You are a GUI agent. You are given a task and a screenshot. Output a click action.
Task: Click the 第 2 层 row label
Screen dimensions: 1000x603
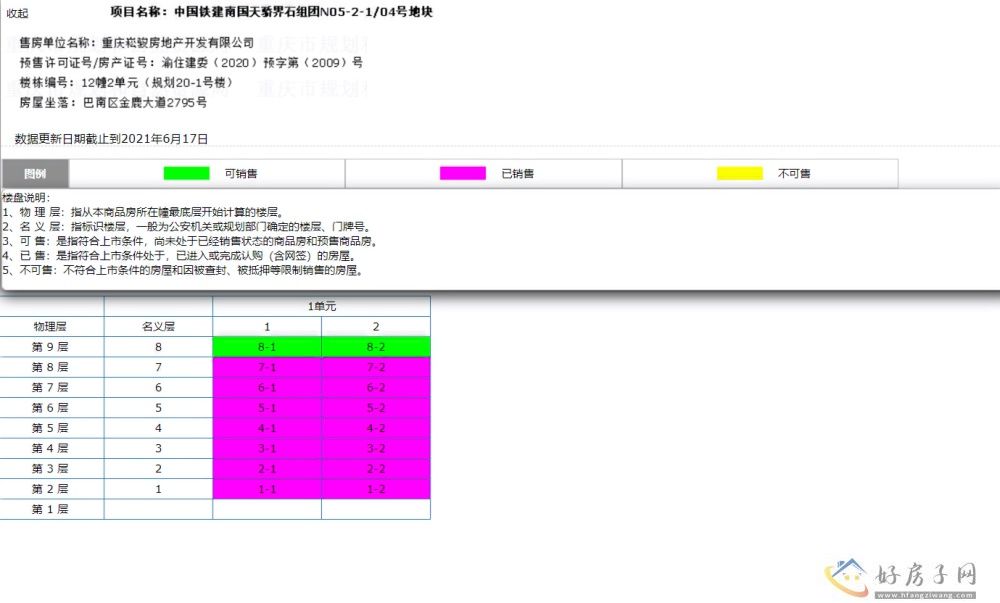pos(50,489)
